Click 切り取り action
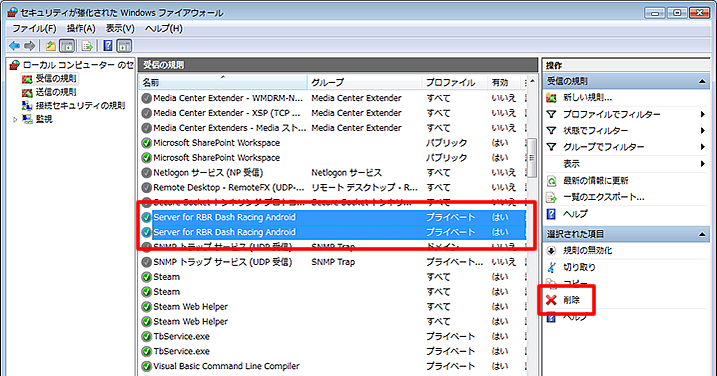Viewport: 717px width, 376px height. 579,267
